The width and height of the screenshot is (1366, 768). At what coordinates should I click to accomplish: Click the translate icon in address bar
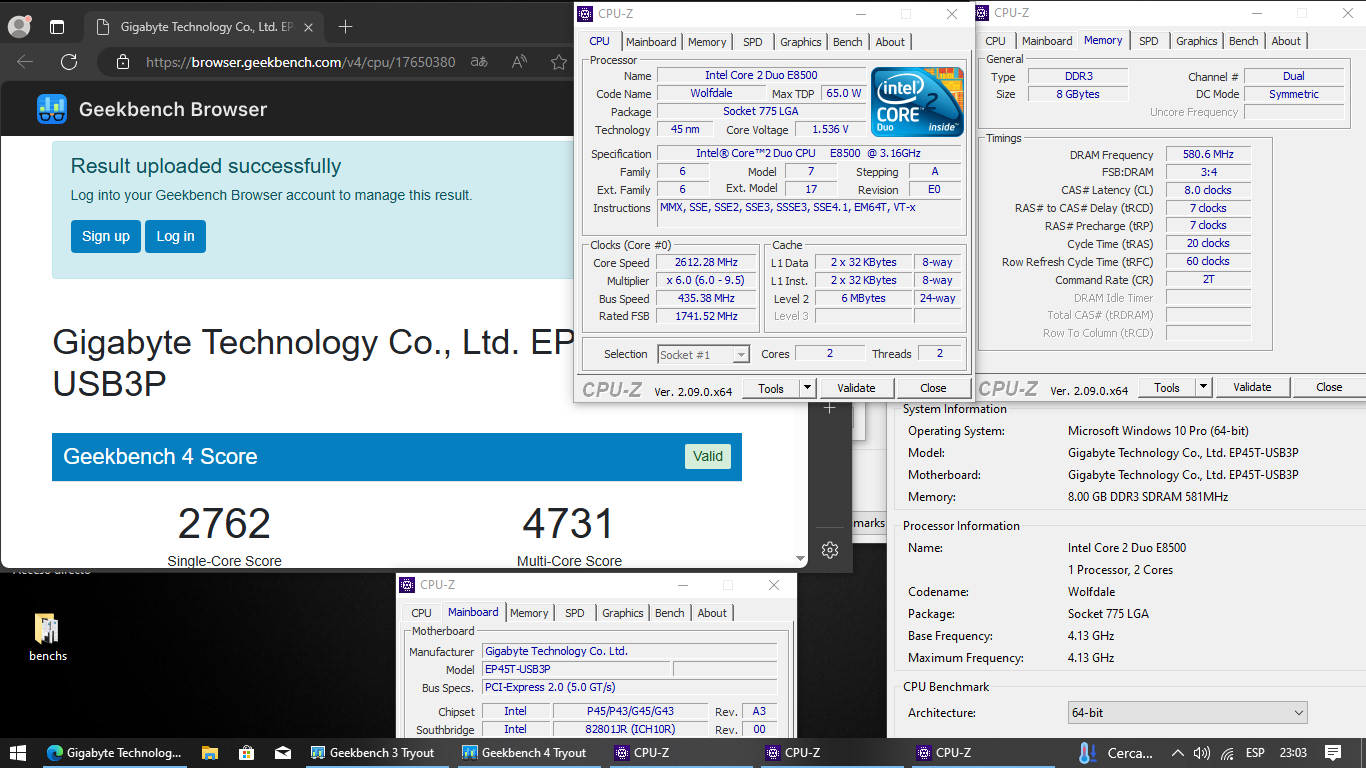click(x=479, y=62)
